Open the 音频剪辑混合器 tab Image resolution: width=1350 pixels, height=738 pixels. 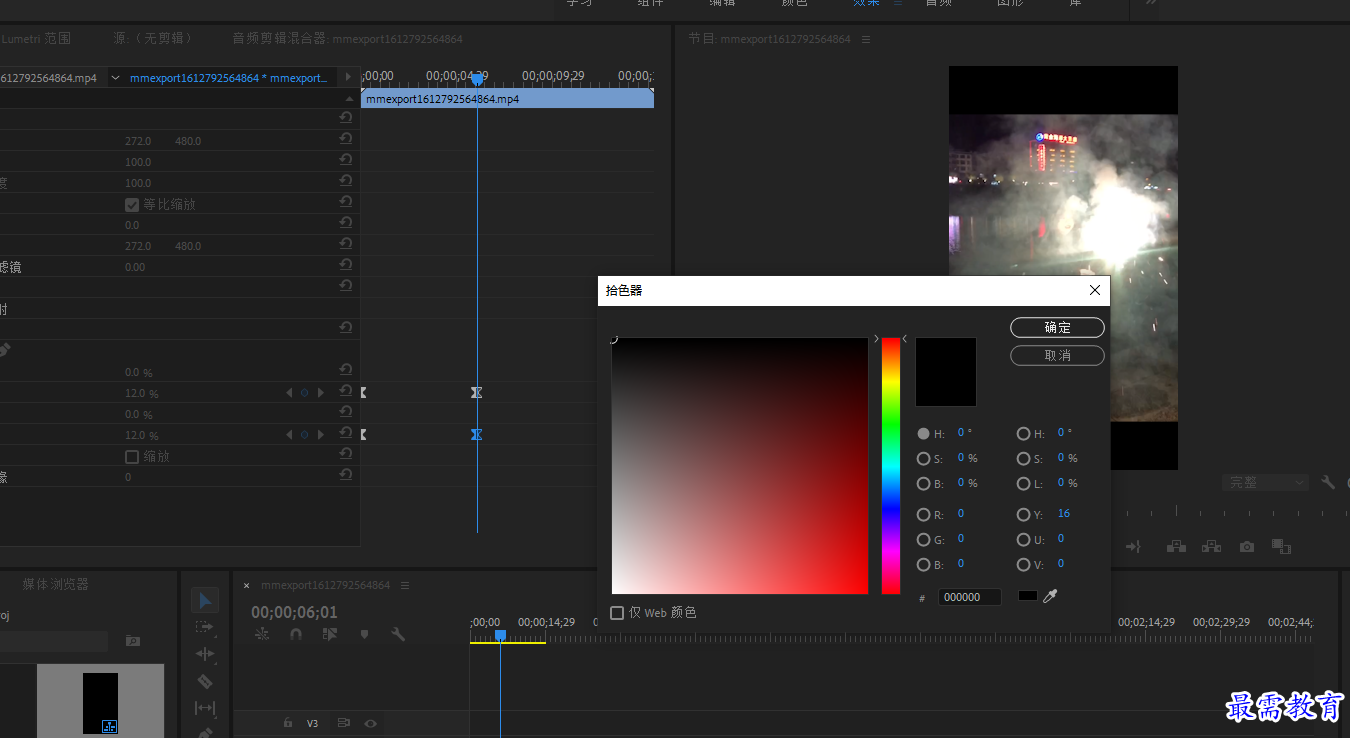(346, 39)
